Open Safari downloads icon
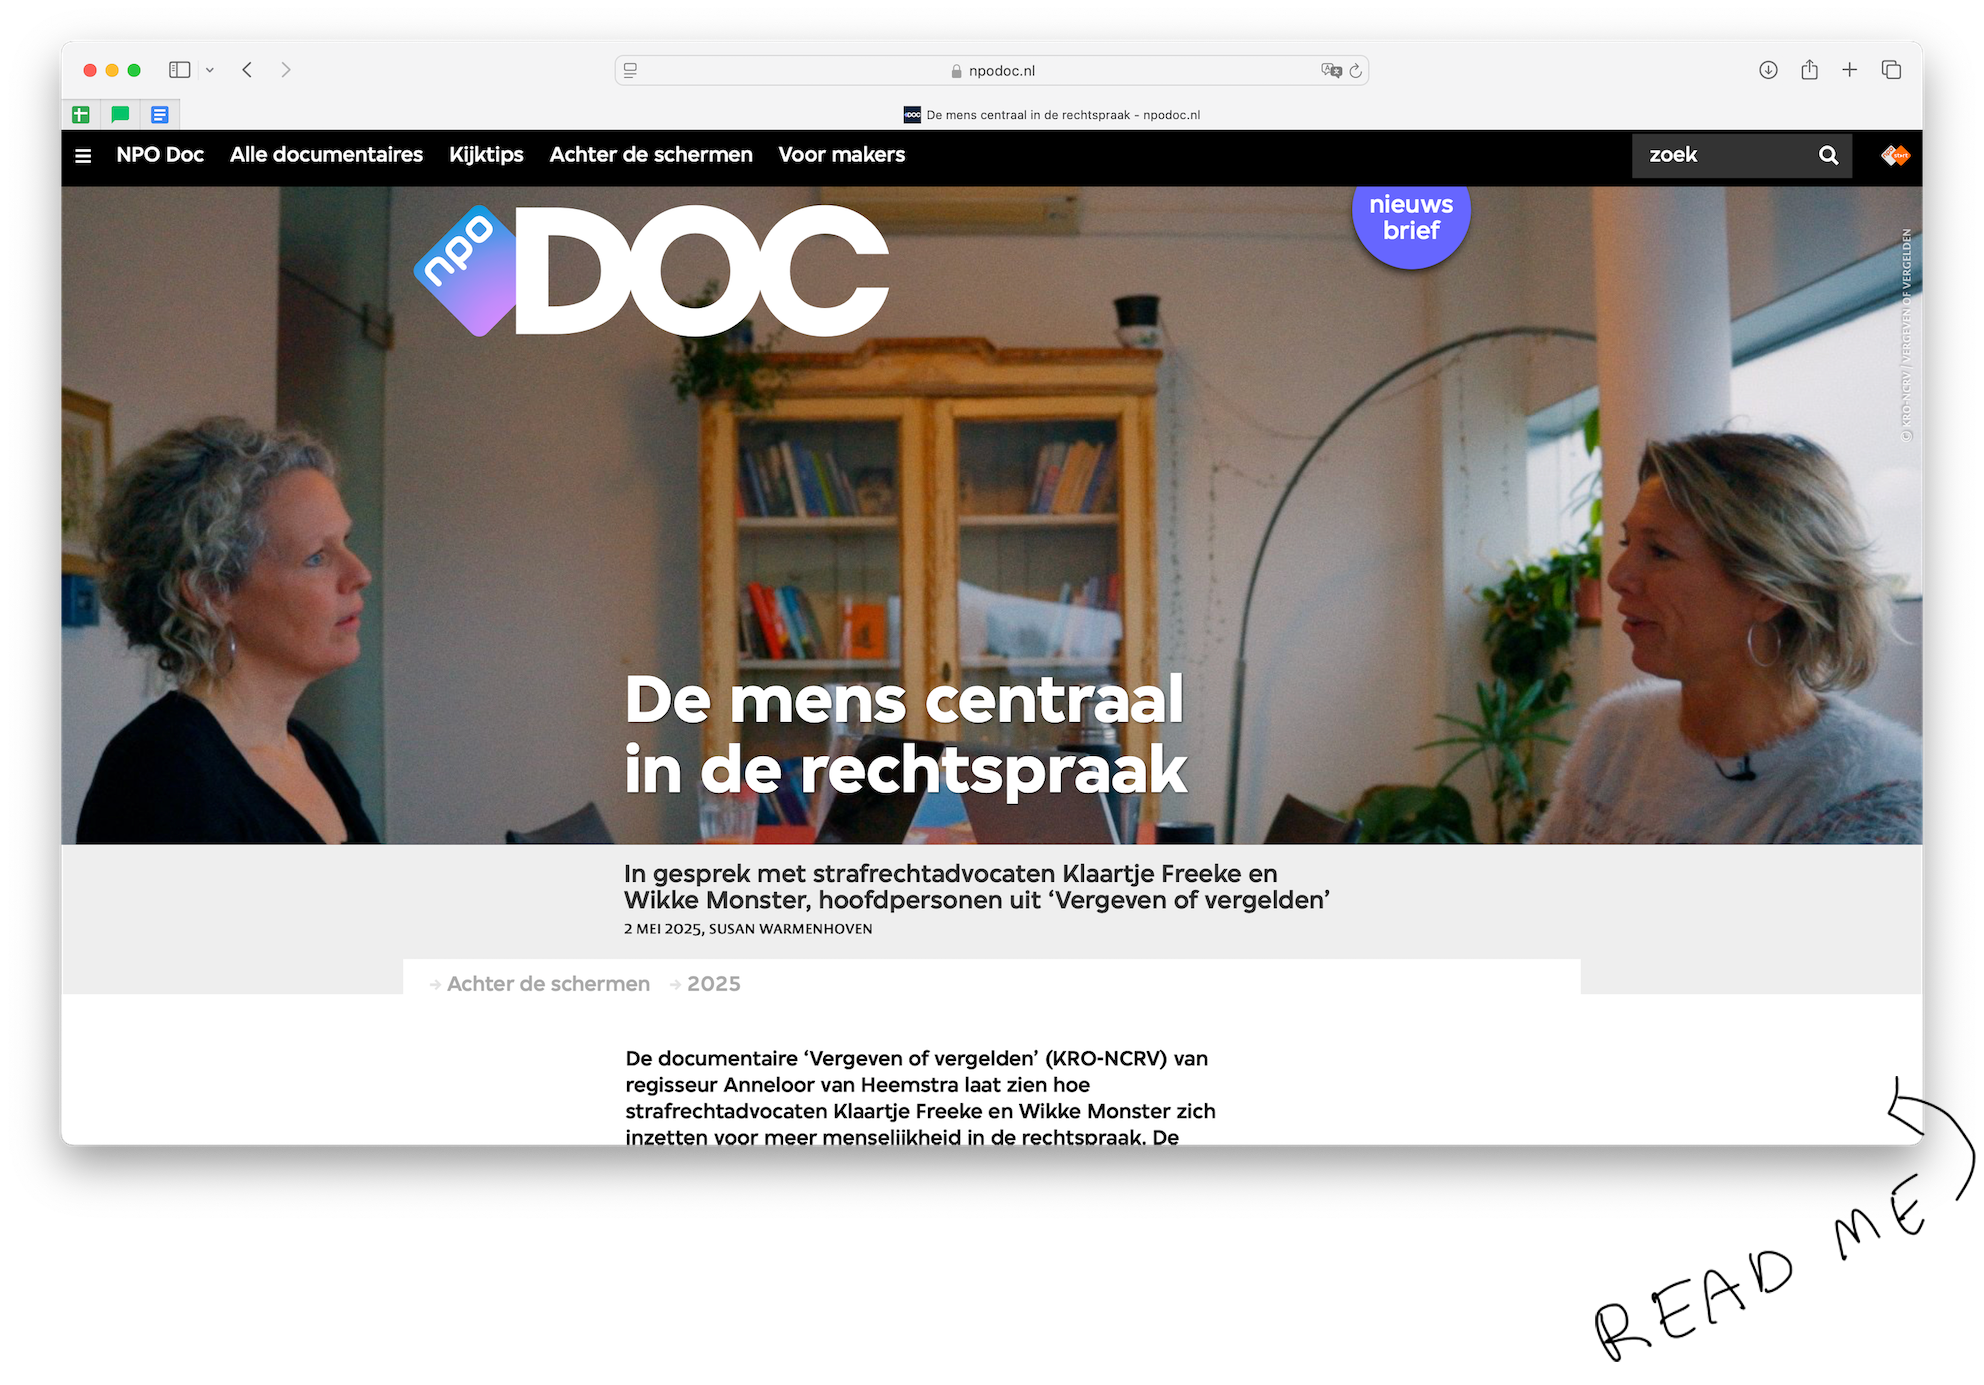 tap(1768, 70)
